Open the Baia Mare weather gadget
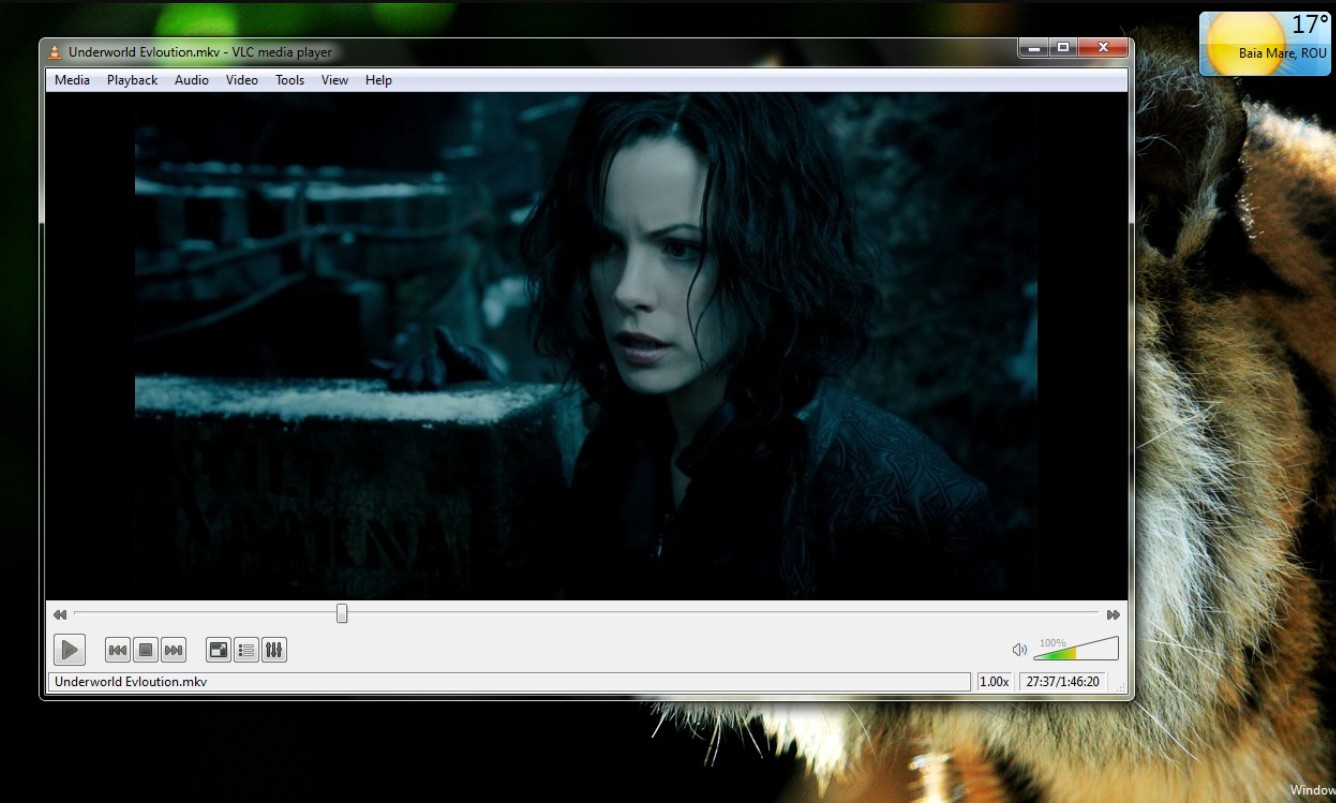This screenshot has height=803, width=1336. point(1265,44)
